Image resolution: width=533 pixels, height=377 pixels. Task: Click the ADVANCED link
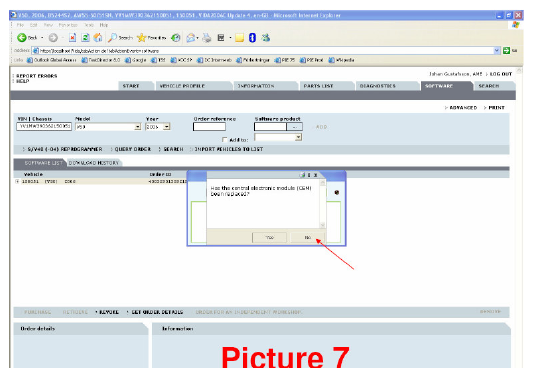tap(463, 108)
